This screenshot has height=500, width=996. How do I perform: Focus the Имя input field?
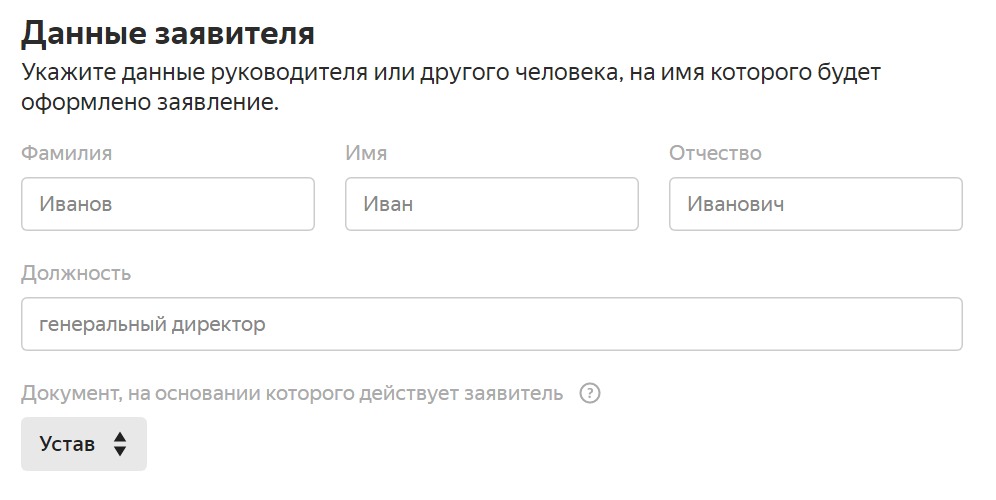coord(492,204)
